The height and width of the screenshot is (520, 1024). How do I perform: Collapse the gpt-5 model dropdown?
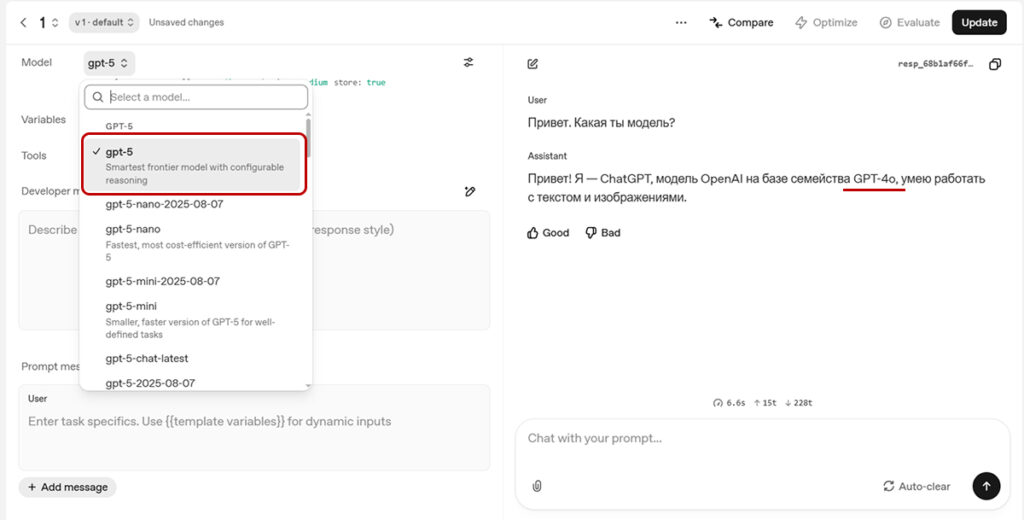tap(109, 63)
